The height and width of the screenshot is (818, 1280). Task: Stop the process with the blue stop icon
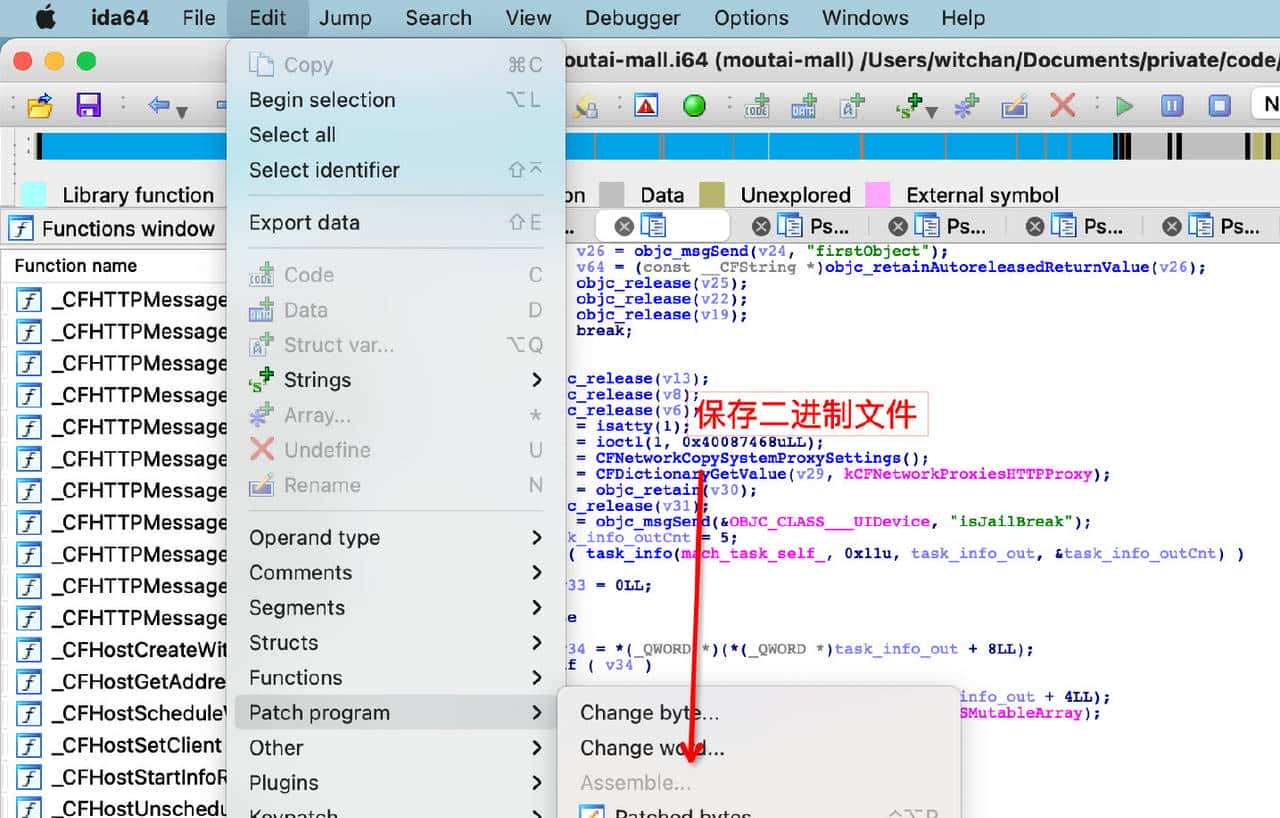[x=1218, y=103]
